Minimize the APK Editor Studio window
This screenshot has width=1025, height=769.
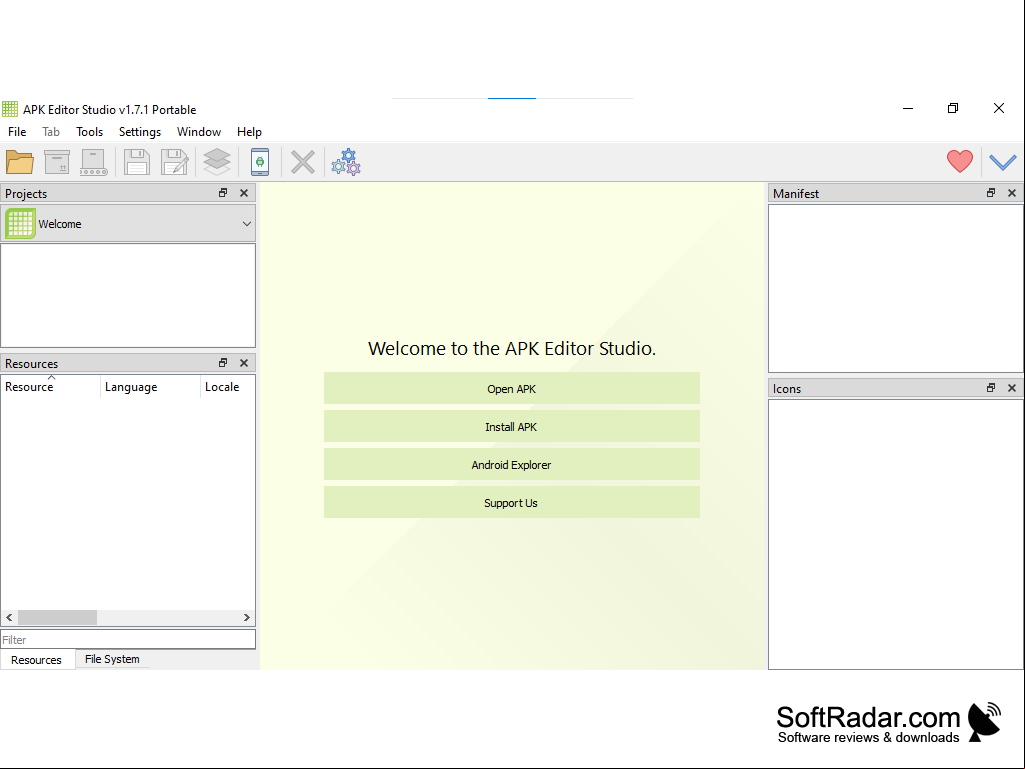point(908,108)
